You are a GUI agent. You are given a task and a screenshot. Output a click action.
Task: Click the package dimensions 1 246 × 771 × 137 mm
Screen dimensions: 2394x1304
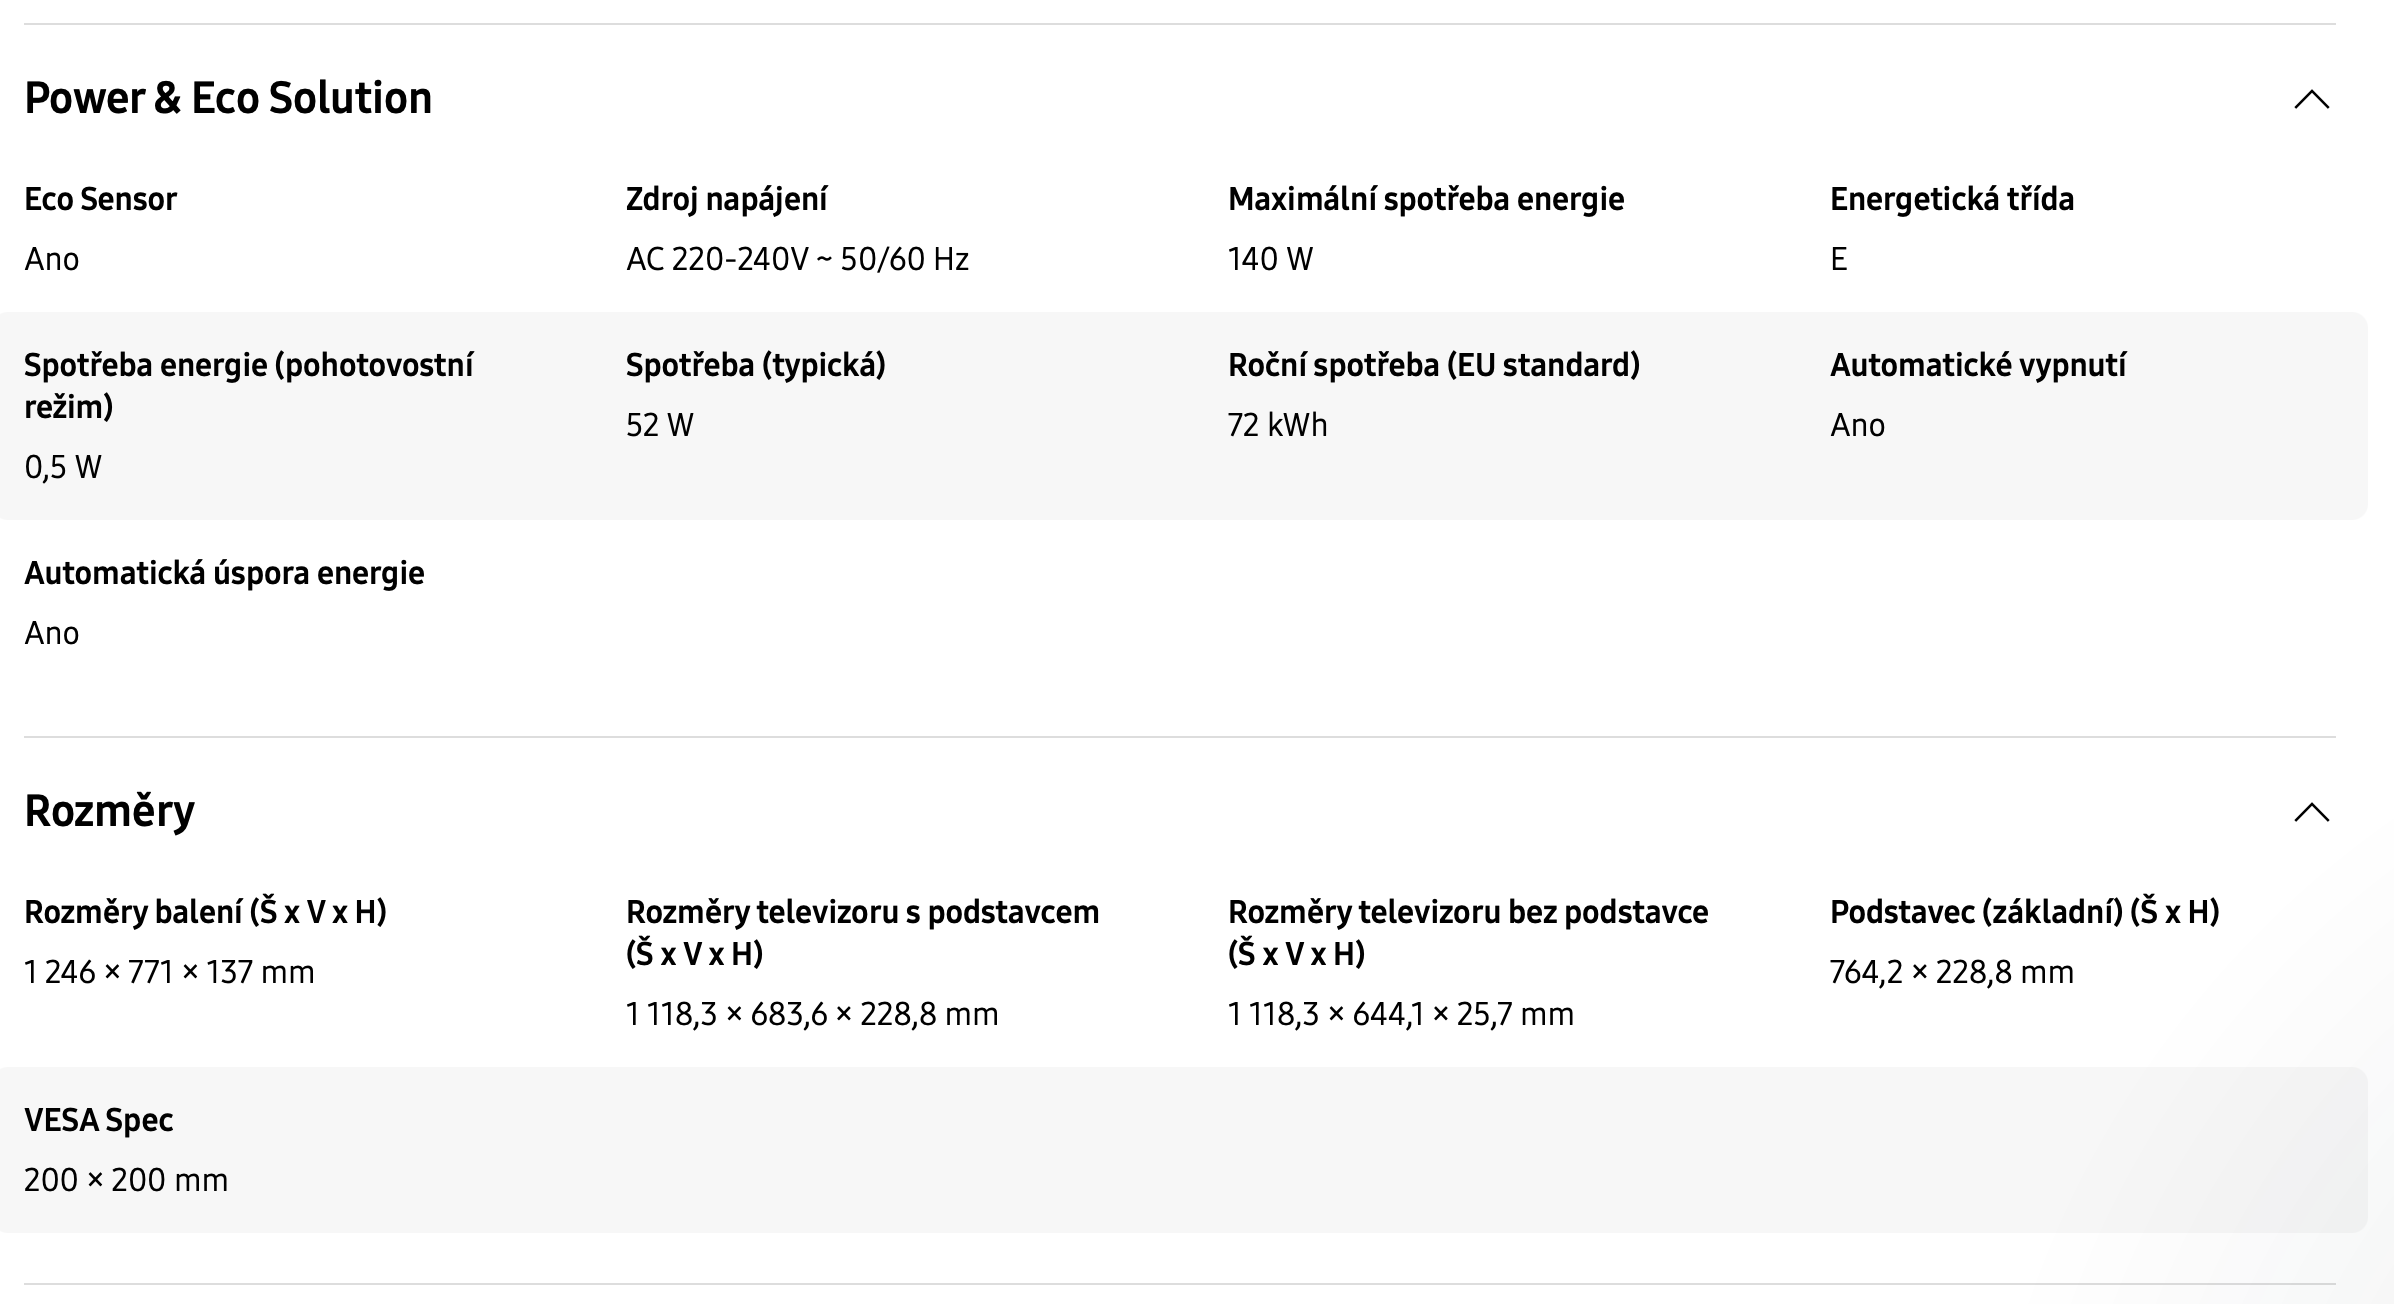(169, 972)
